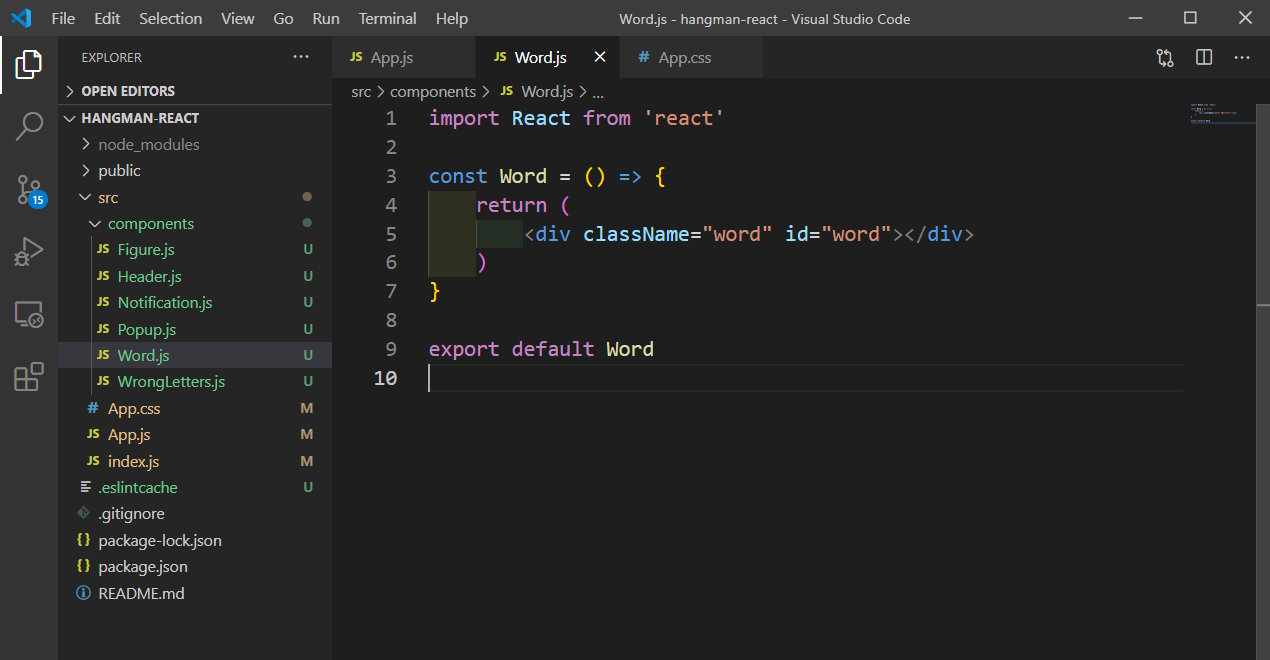Image resolution: width=1270 pixels, height=660 pixels.
Task: Expand the node_modules folder
Action: tap(195, 144)
